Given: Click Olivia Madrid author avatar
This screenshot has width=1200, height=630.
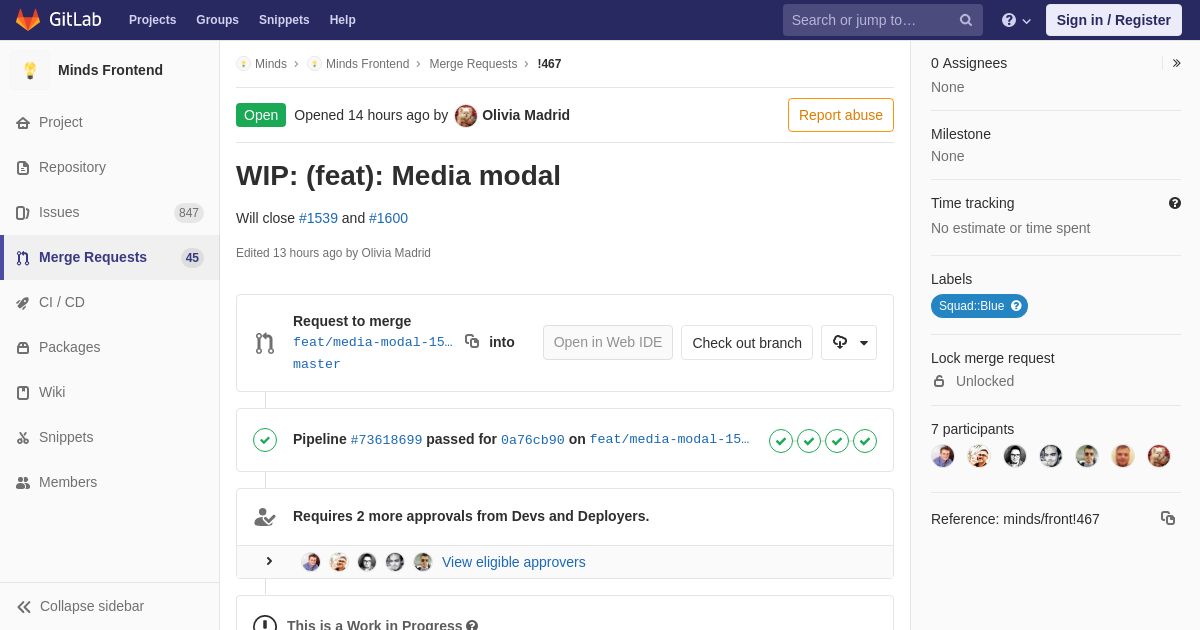Looking at the screenshot, I should (x=466, y=116).
